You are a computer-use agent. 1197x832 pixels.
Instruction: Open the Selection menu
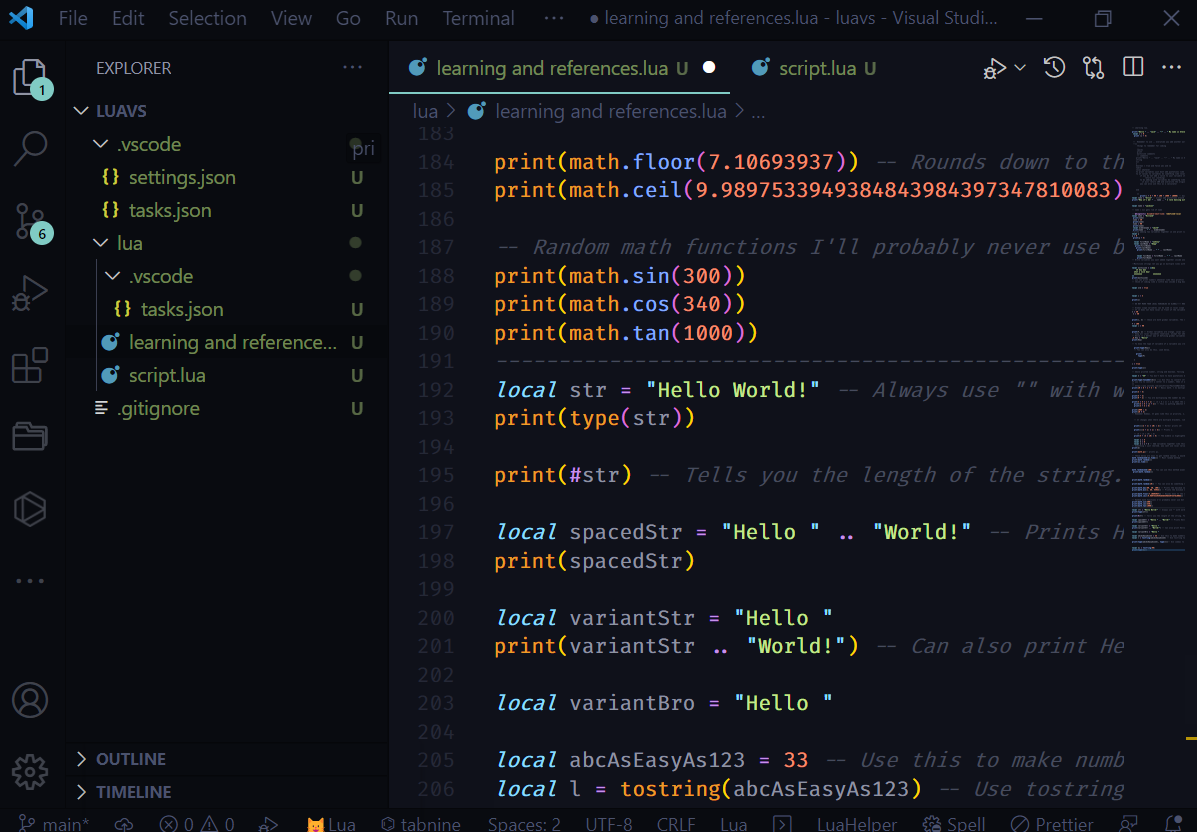point(207,18)
